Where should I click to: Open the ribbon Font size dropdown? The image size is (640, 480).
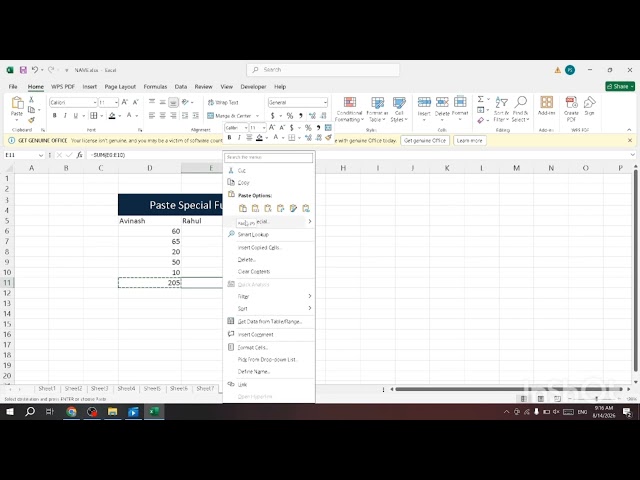pyautogui.click(x=116, y=102)
